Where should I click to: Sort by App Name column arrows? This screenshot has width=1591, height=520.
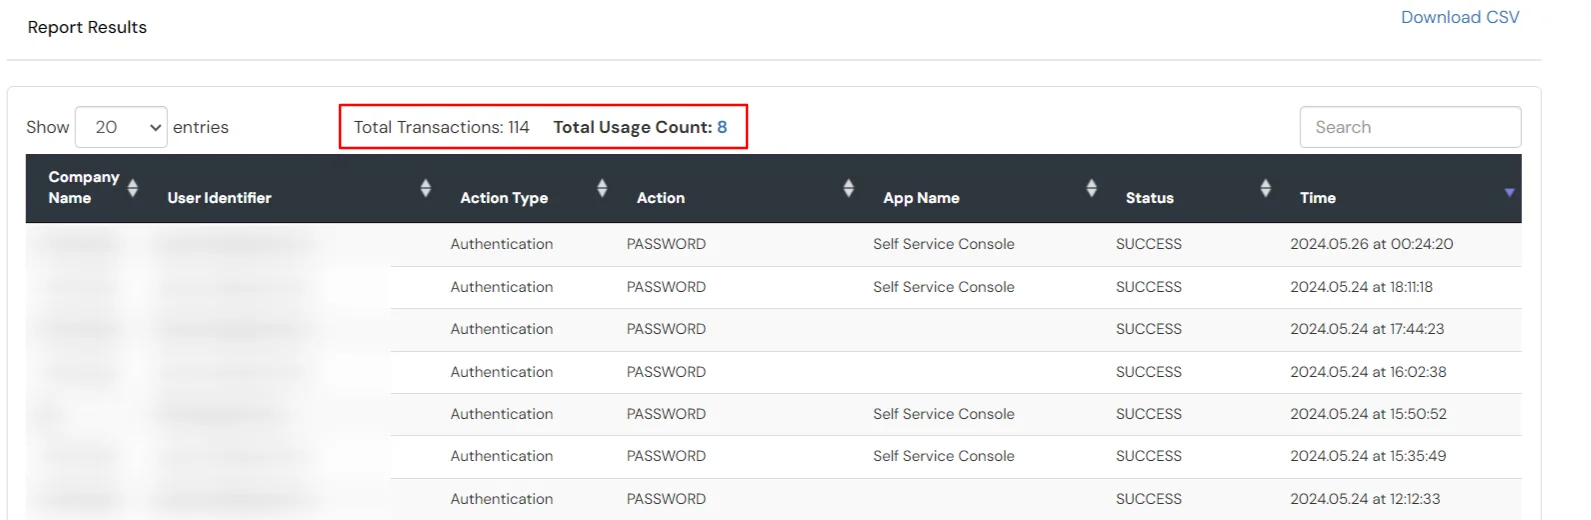(1091, 188)
